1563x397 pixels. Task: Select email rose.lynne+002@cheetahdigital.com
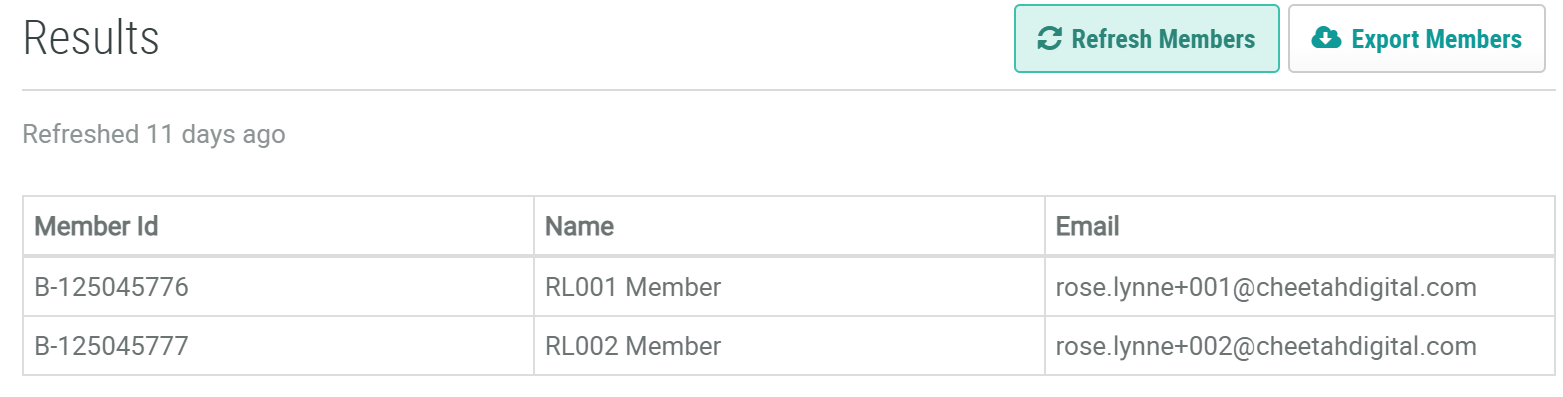pyautogui.click(x=1266, y=347)
